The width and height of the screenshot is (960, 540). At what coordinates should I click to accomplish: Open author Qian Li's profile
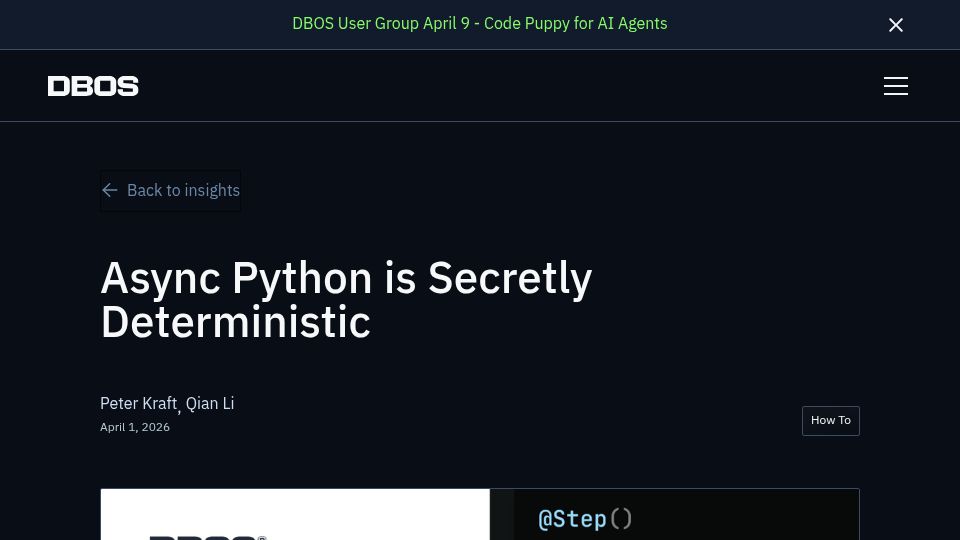pos(210,403)
